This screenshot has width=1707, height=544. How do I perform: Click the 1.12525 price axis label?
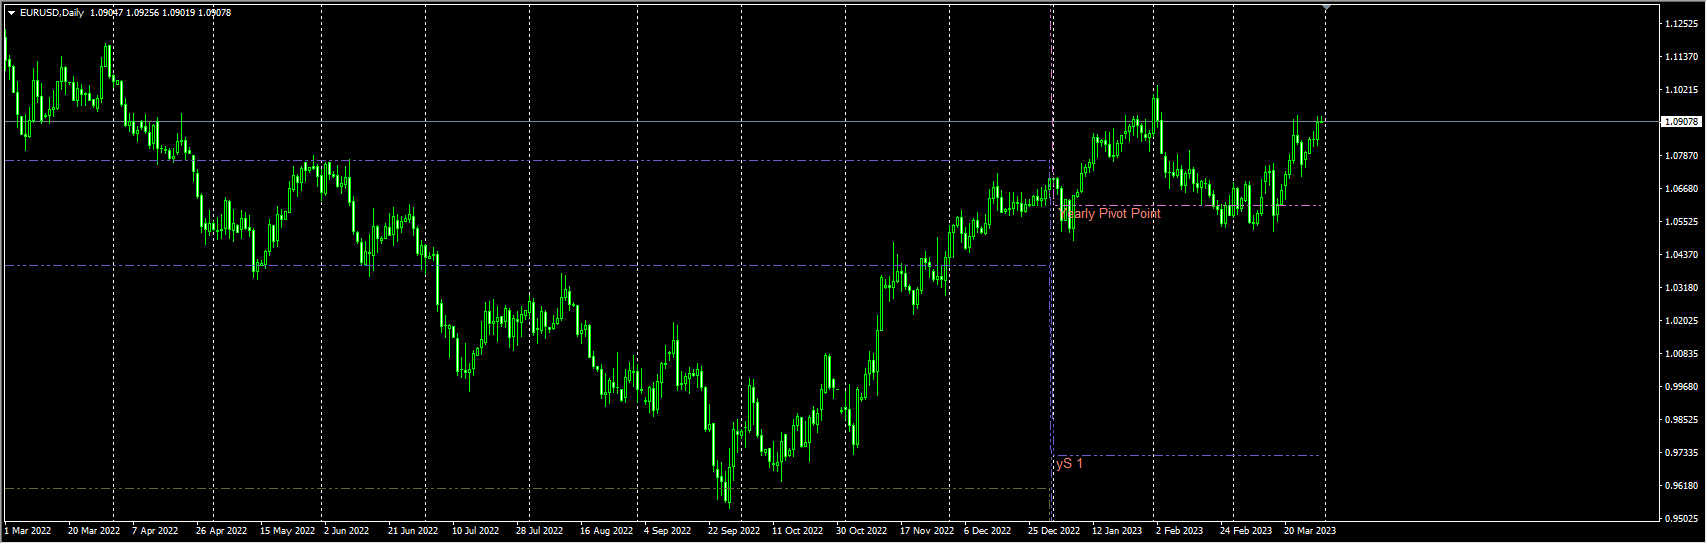coord(1683,24)
